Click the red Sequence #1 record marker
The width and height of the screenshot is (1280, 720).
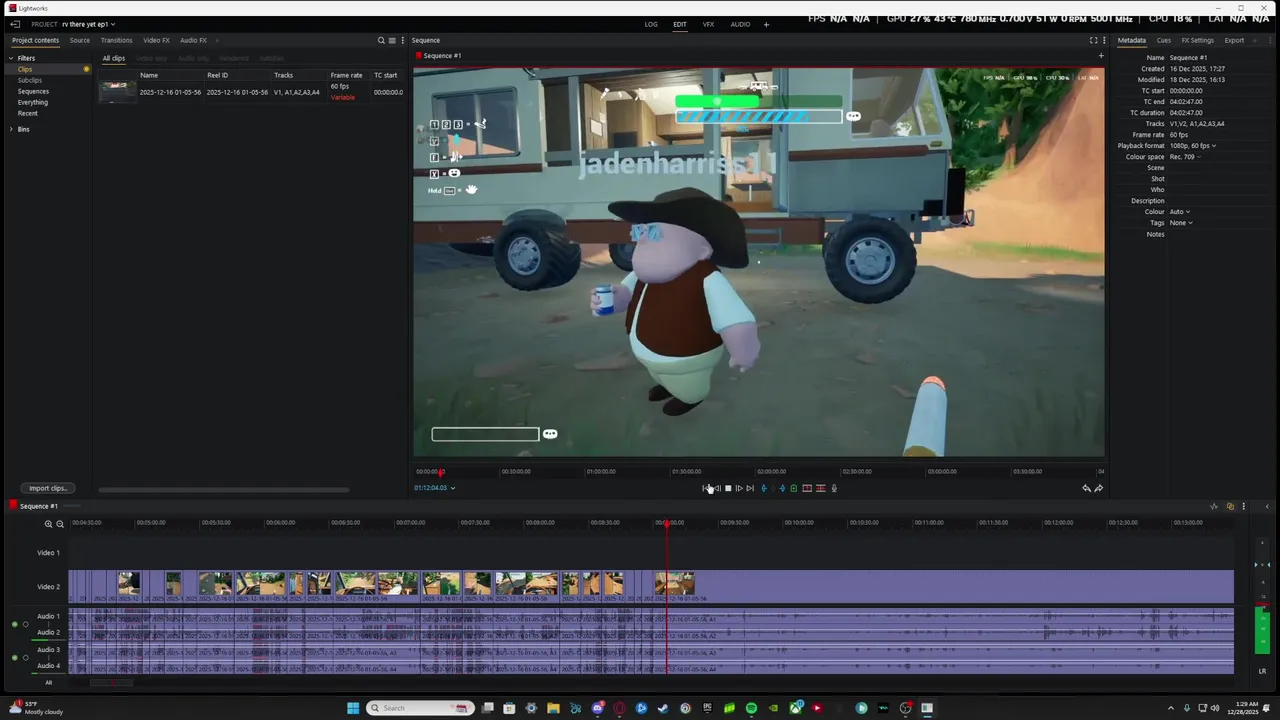click(x=13, y=506)
